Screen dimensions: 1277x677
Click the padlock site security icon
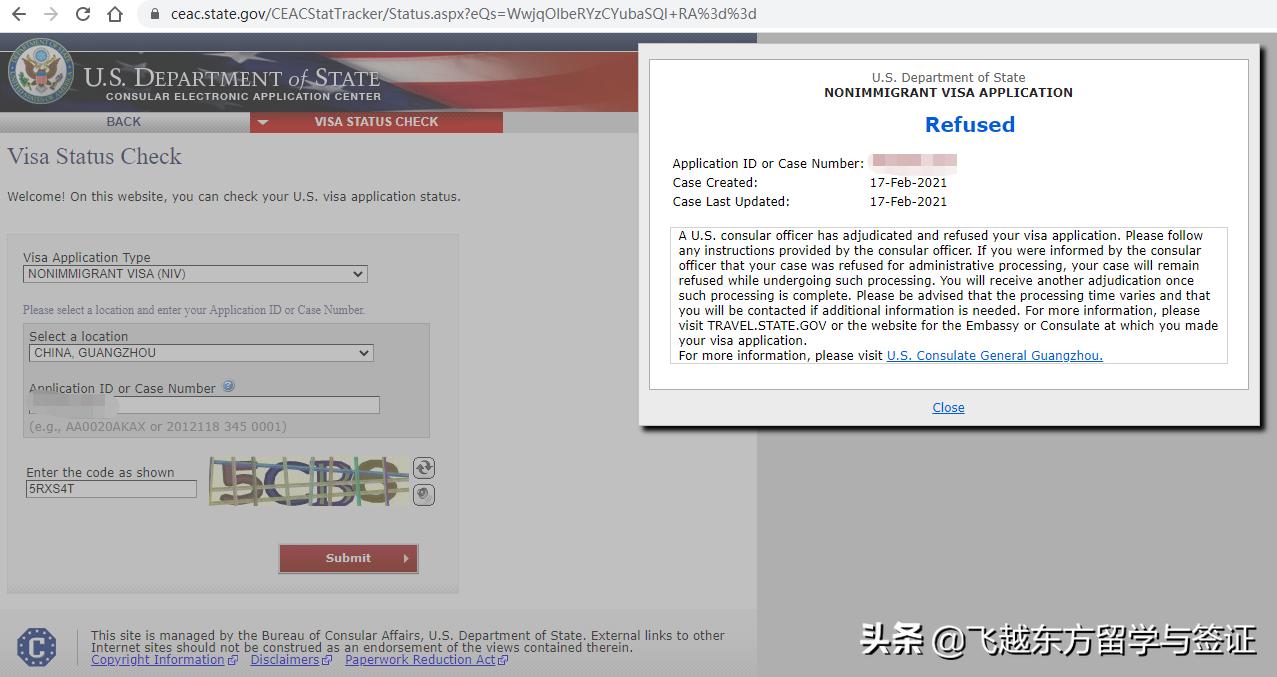pyautogui.click(x=154, y=14)
